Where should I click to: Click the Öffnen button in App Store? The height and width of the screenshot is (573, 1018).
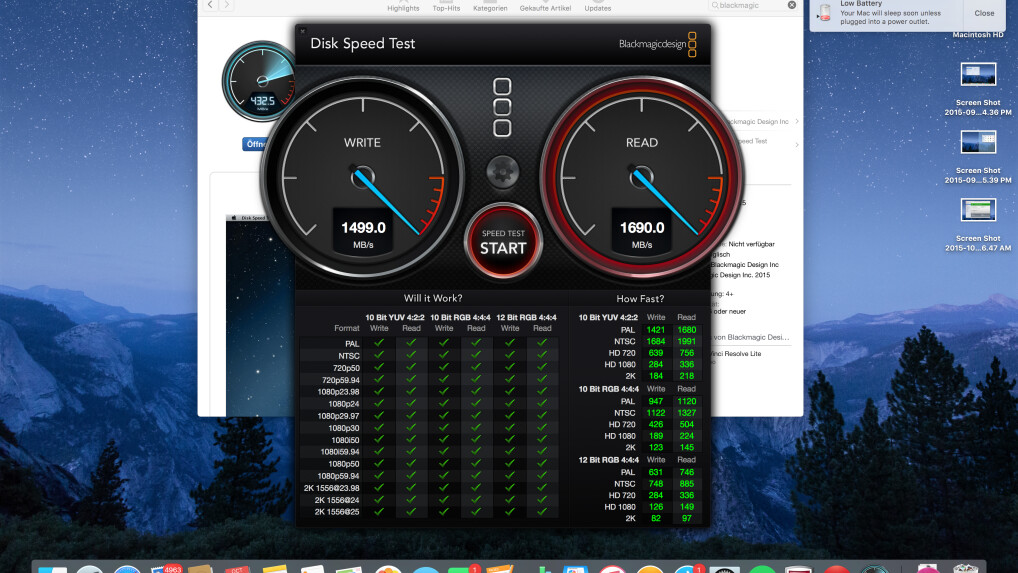254,144
